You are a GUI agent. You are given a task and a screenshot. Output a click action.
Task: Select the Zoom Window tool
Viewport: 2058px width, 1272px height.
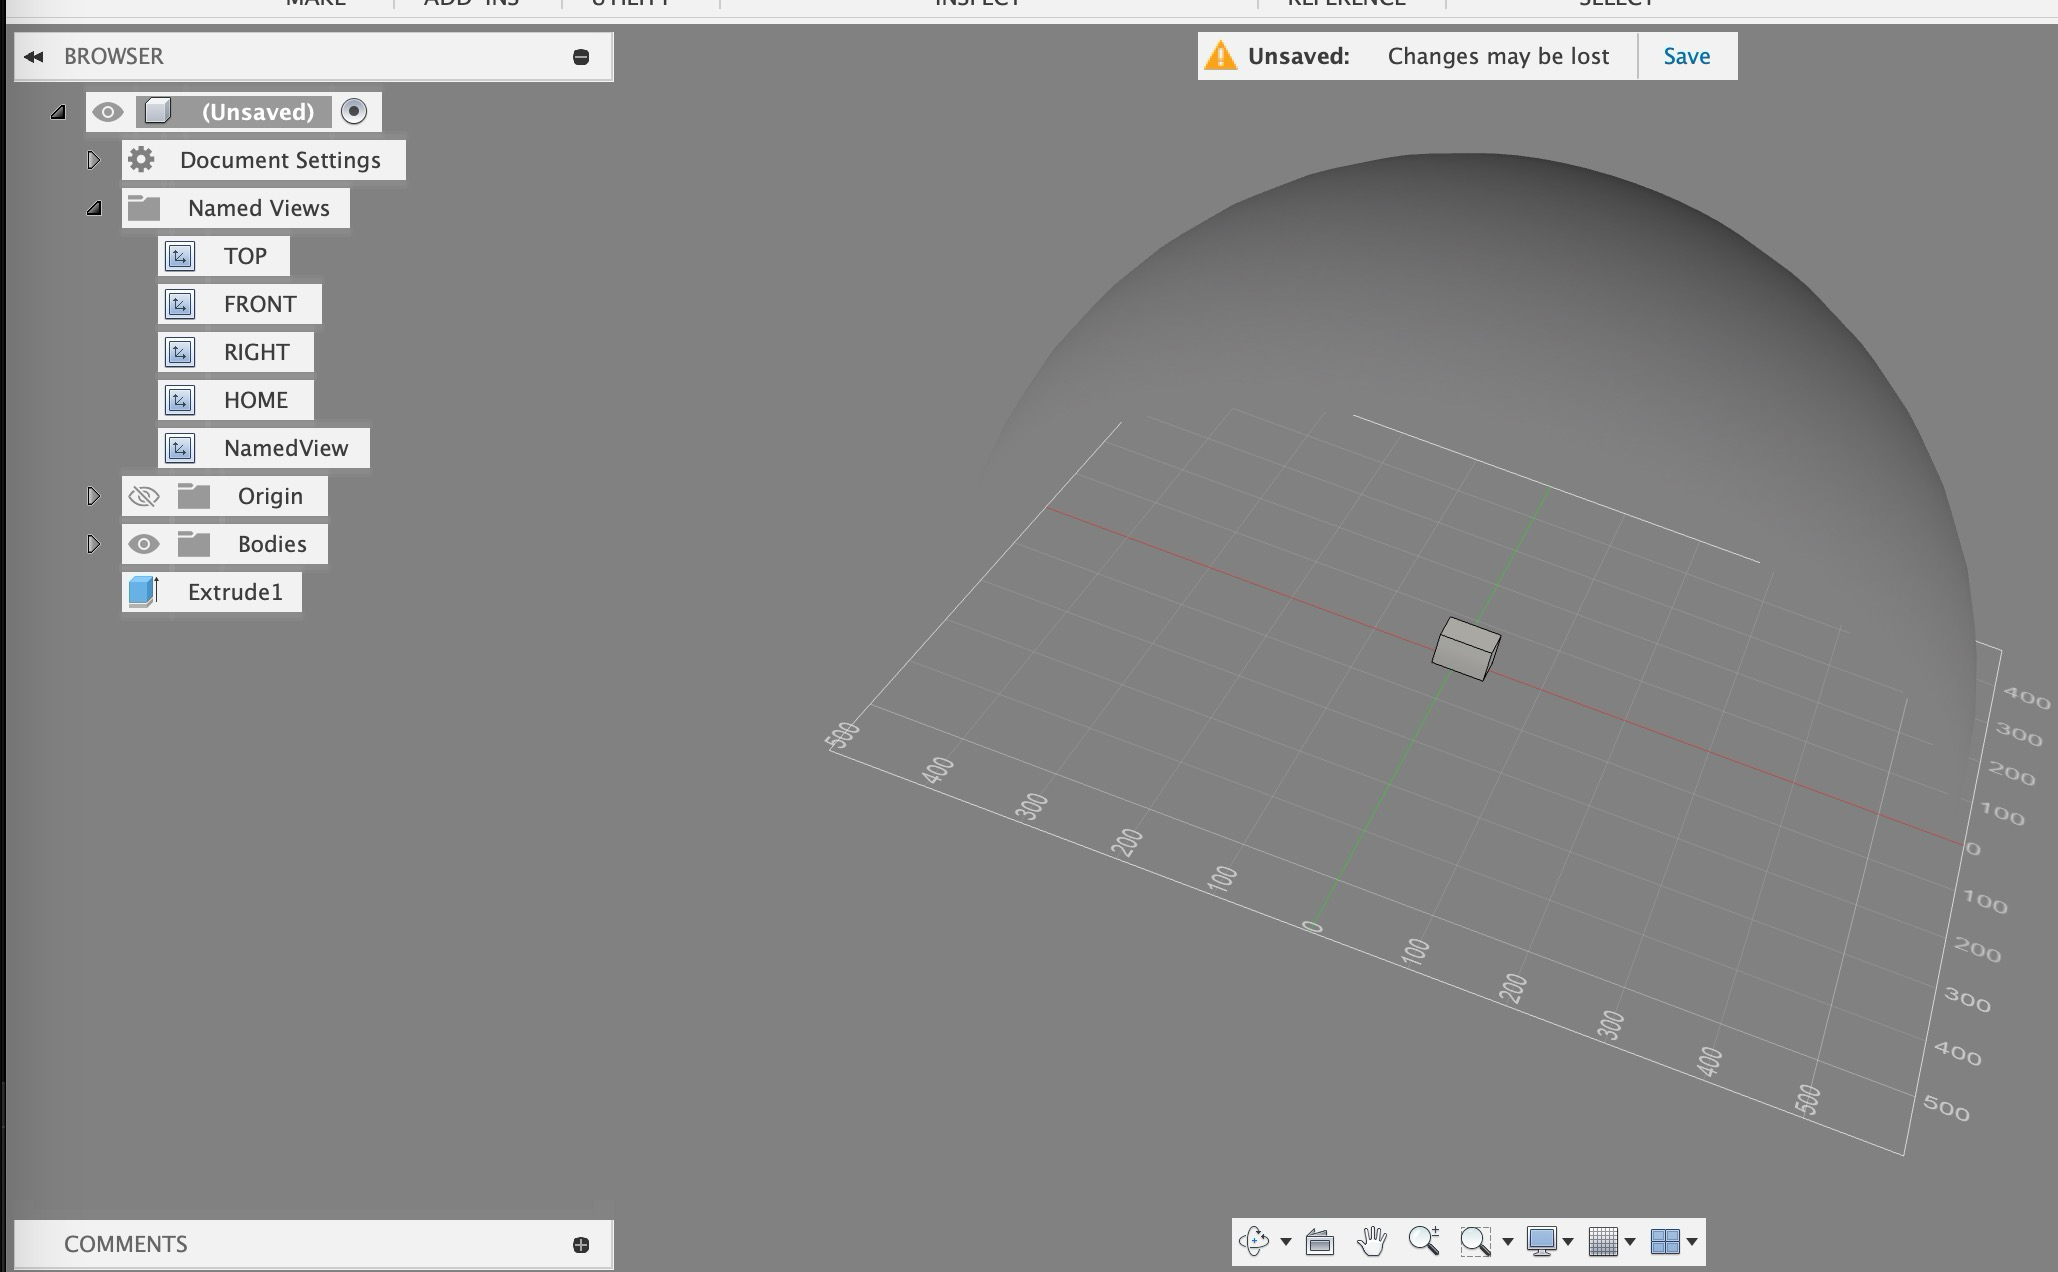click(x=1476, y=1242)
